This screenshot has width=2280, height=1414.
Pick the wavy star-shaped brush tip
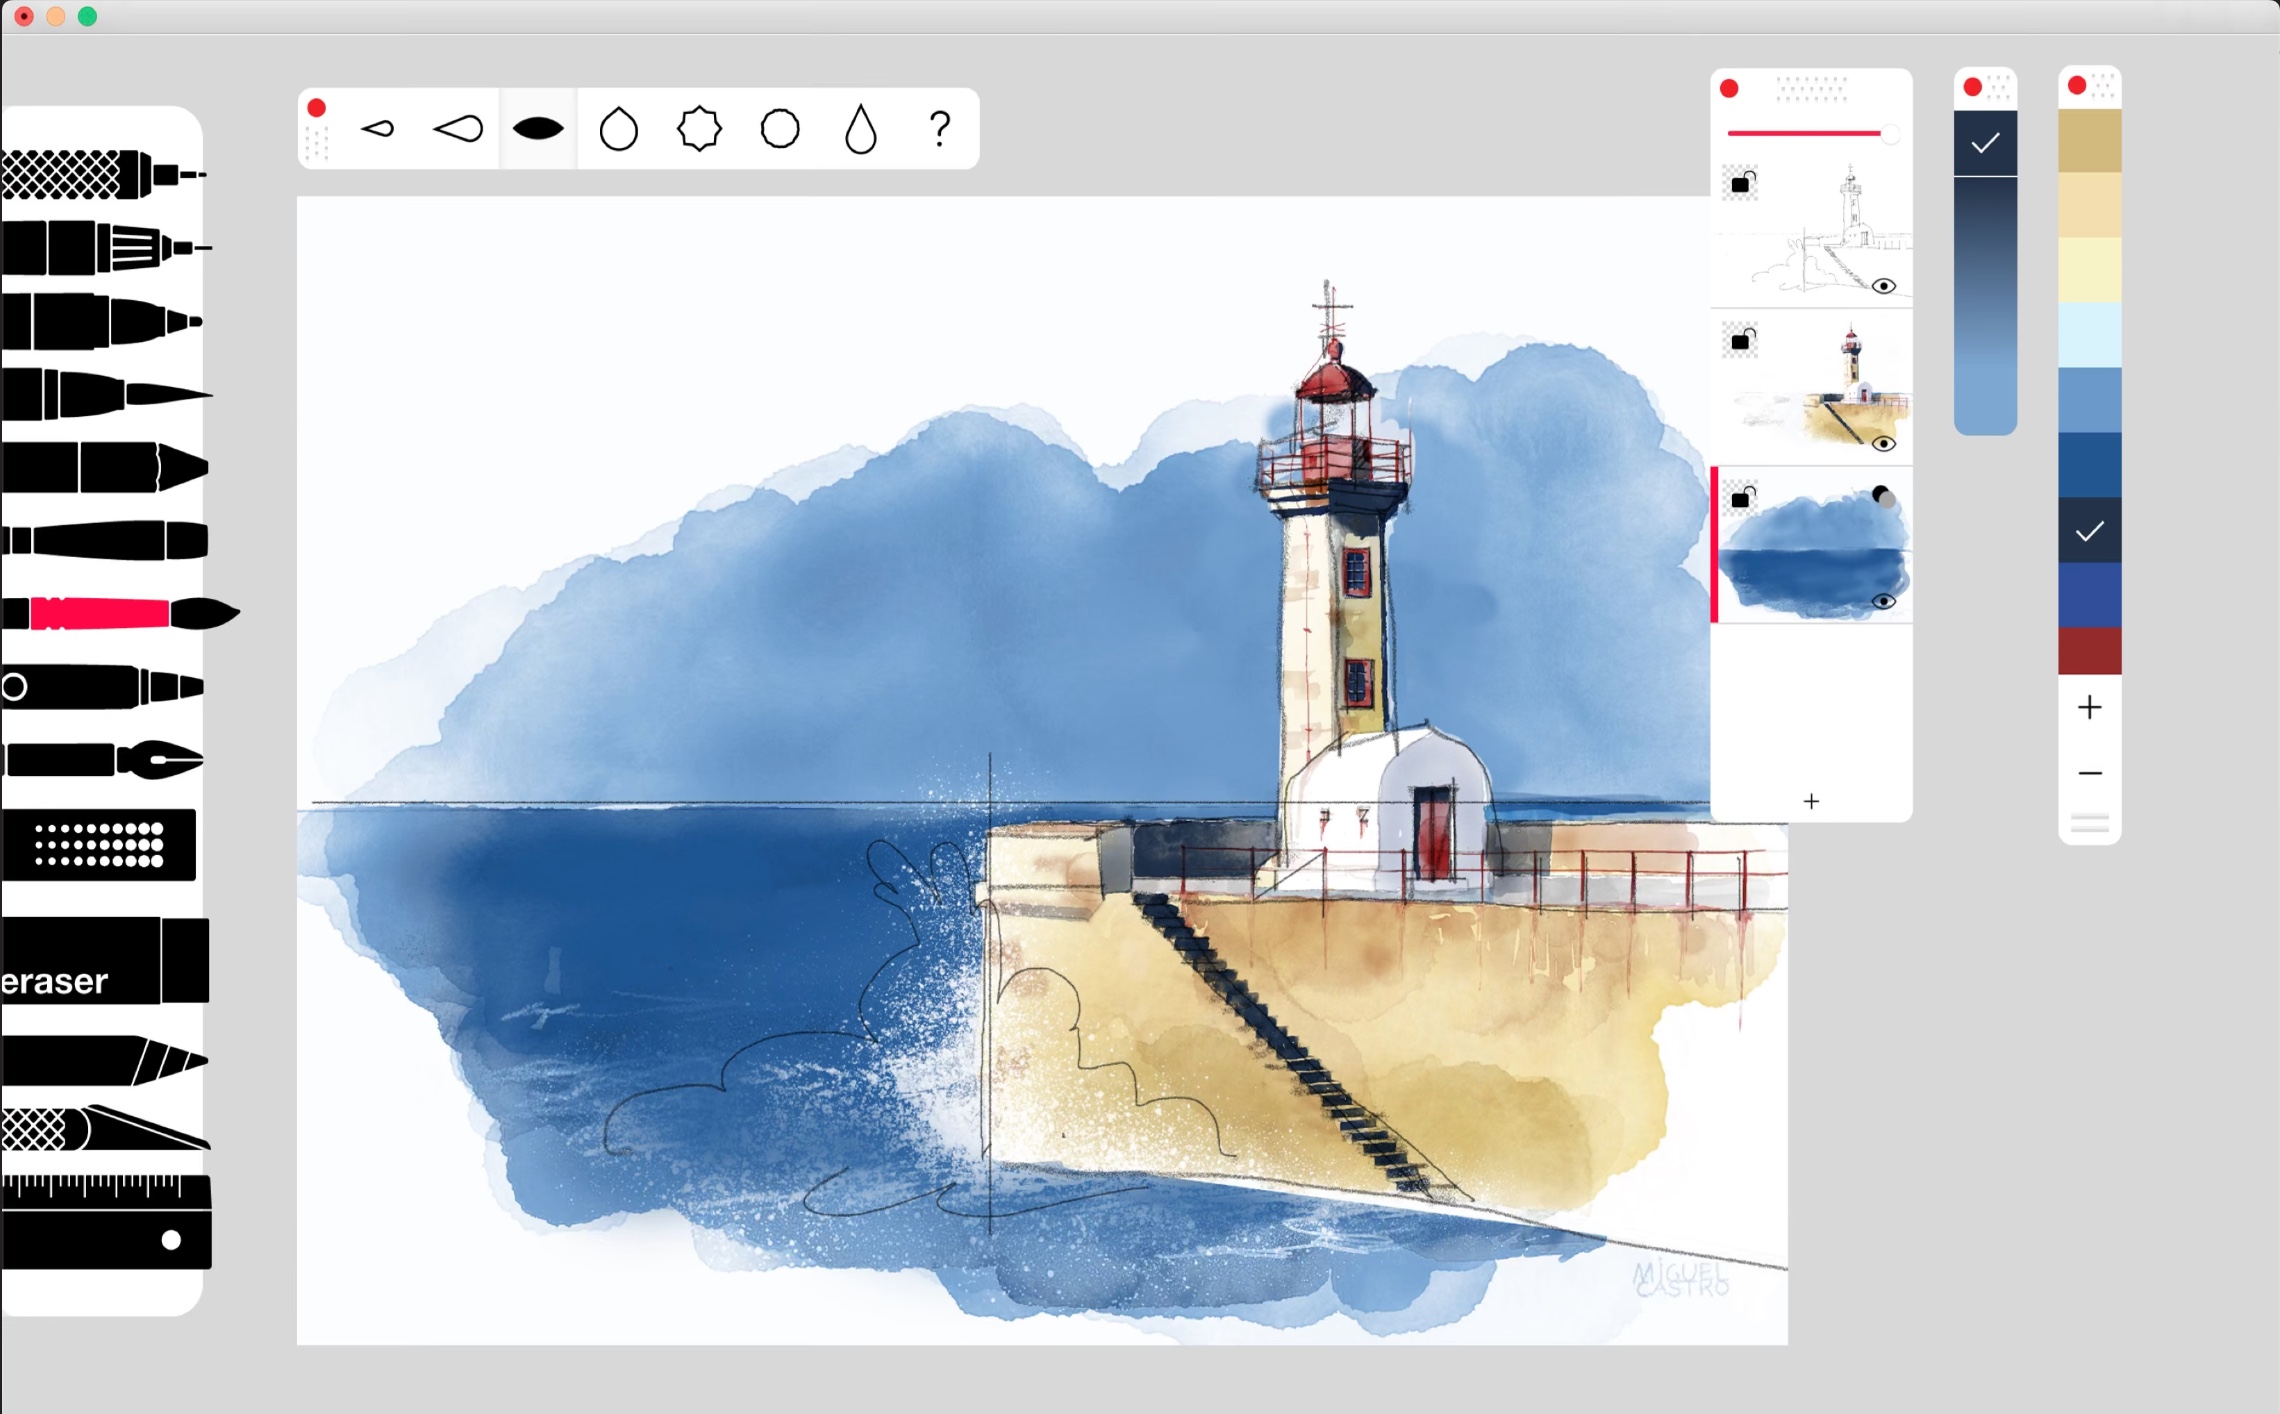coord(699,129)
